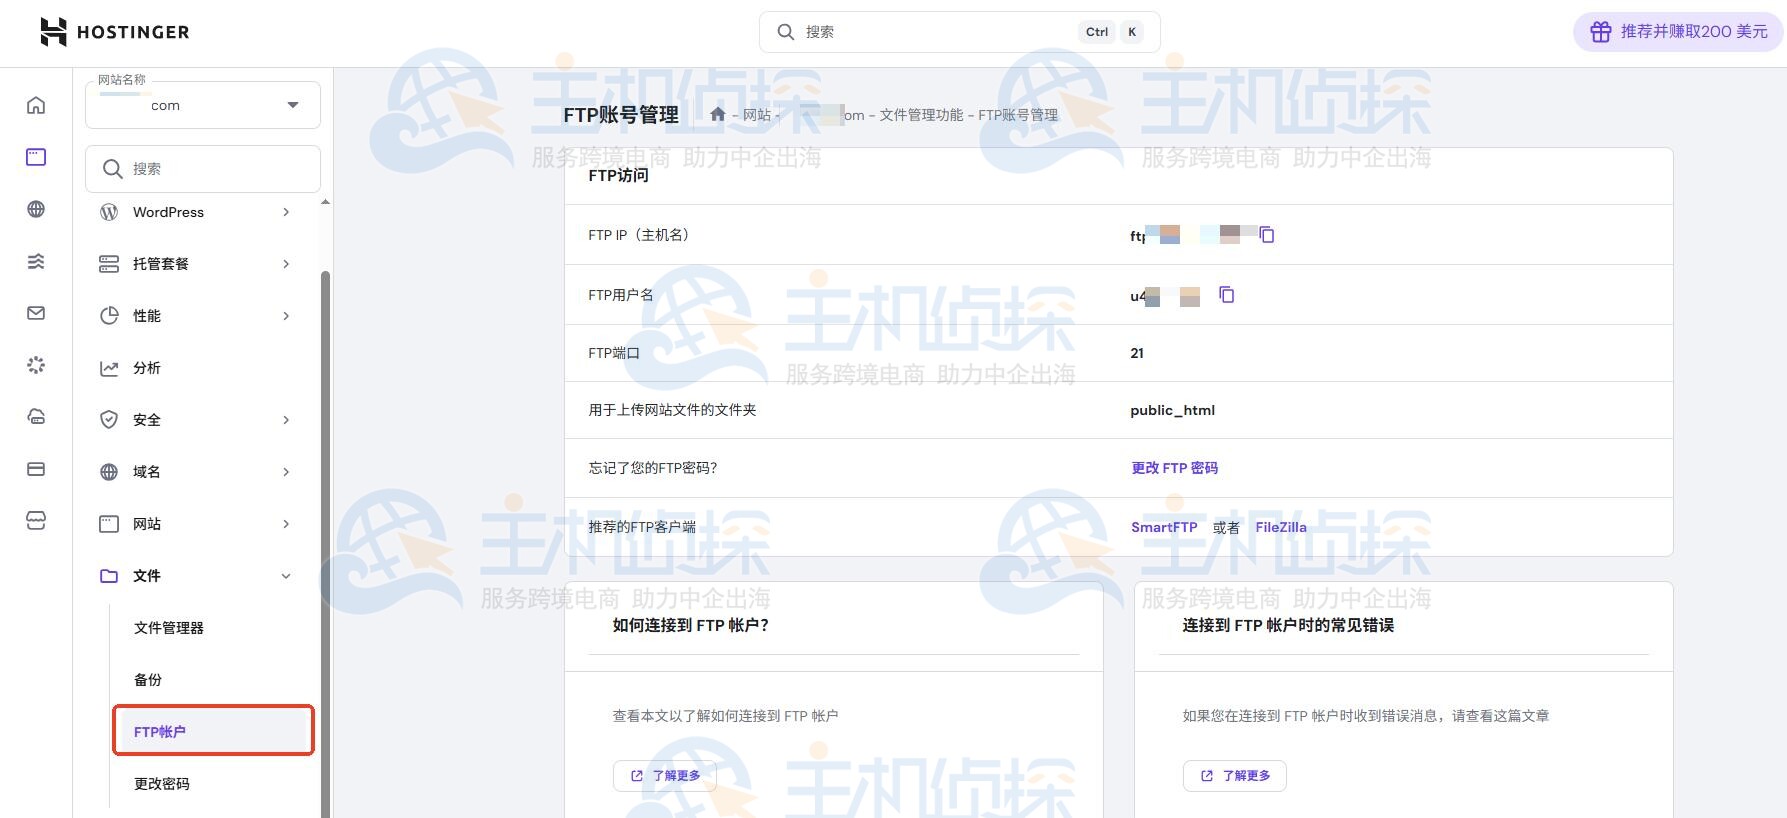Screen dimensions: 1787x818
Task: Copy the FTP IP hostname
Action: point(1267,235)
